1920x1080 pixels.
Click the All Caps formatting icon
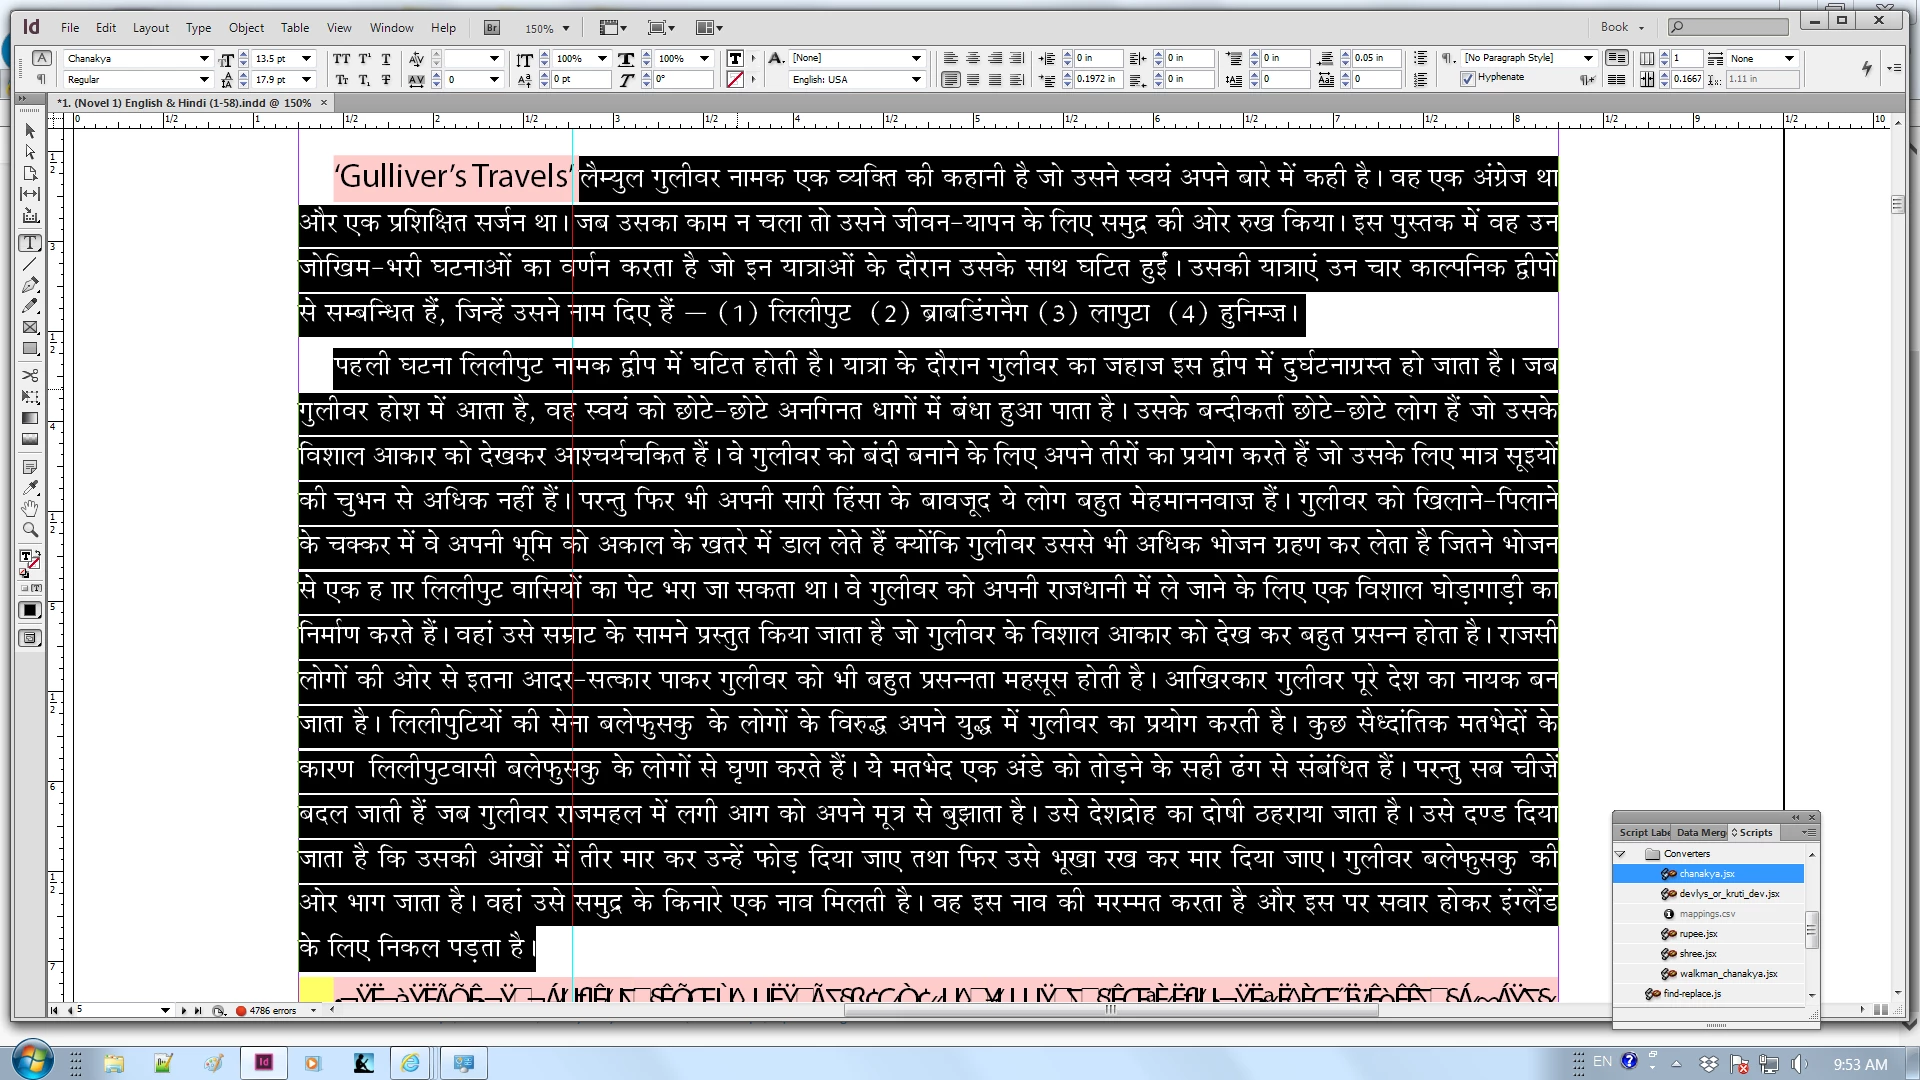pyautogui.click(x=342, y=59)
